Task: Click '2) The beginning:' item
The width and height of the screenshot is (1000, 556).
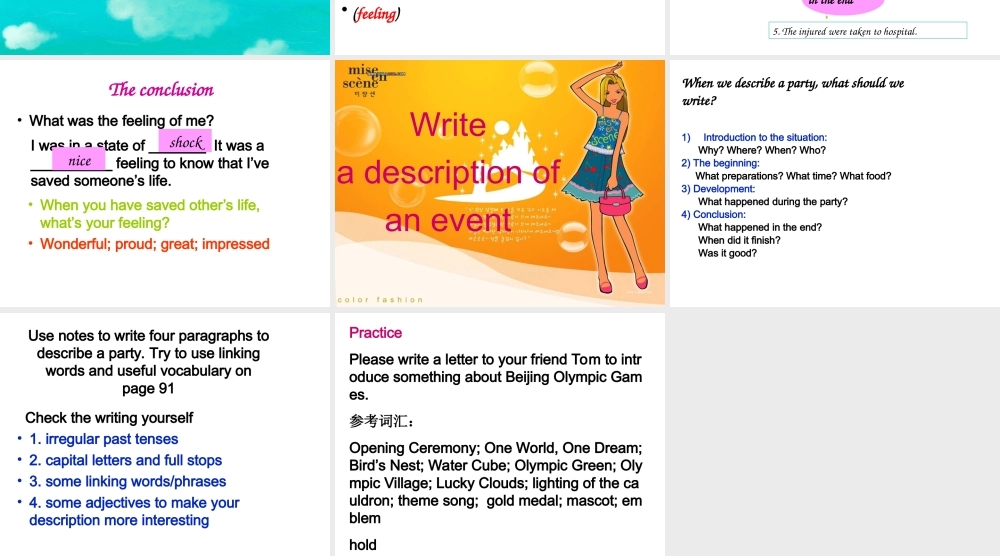Action: (720, 163)
